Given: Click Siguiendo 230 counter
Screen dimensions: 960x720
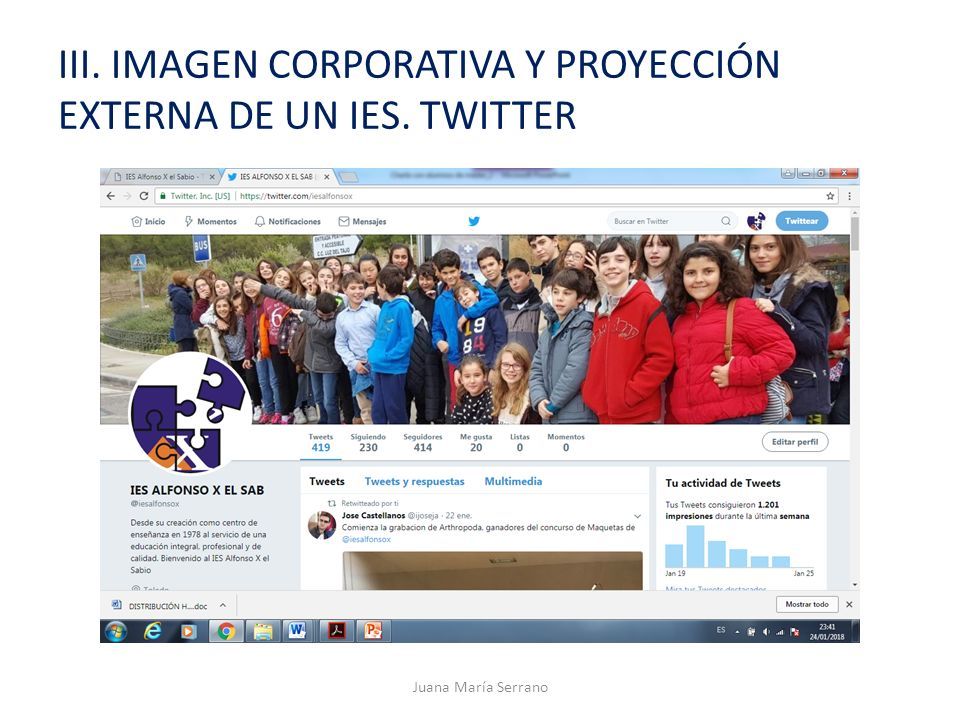Looking at the screenshot, I should [368, 443].
